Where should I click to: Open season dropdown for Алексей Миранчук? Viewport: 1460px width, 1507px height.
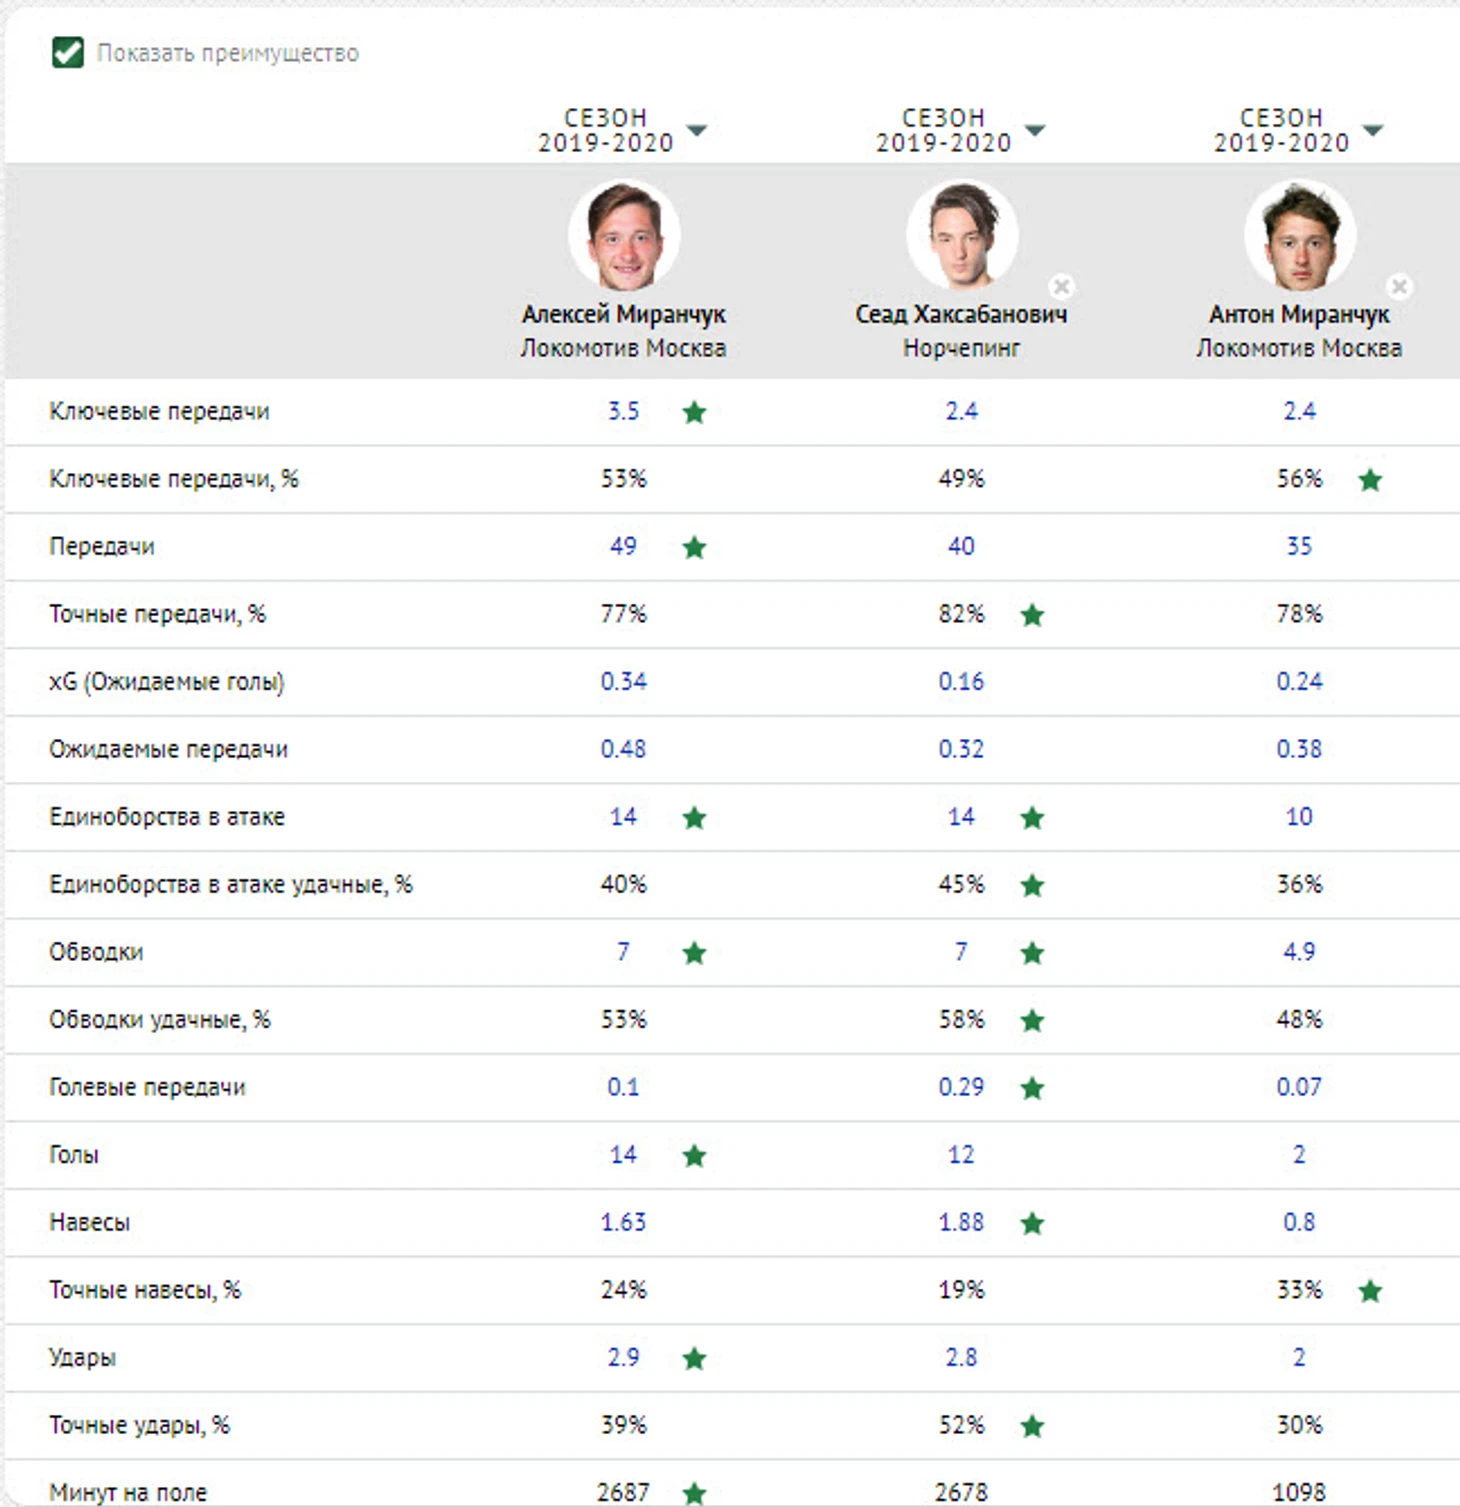coord(697,131)
